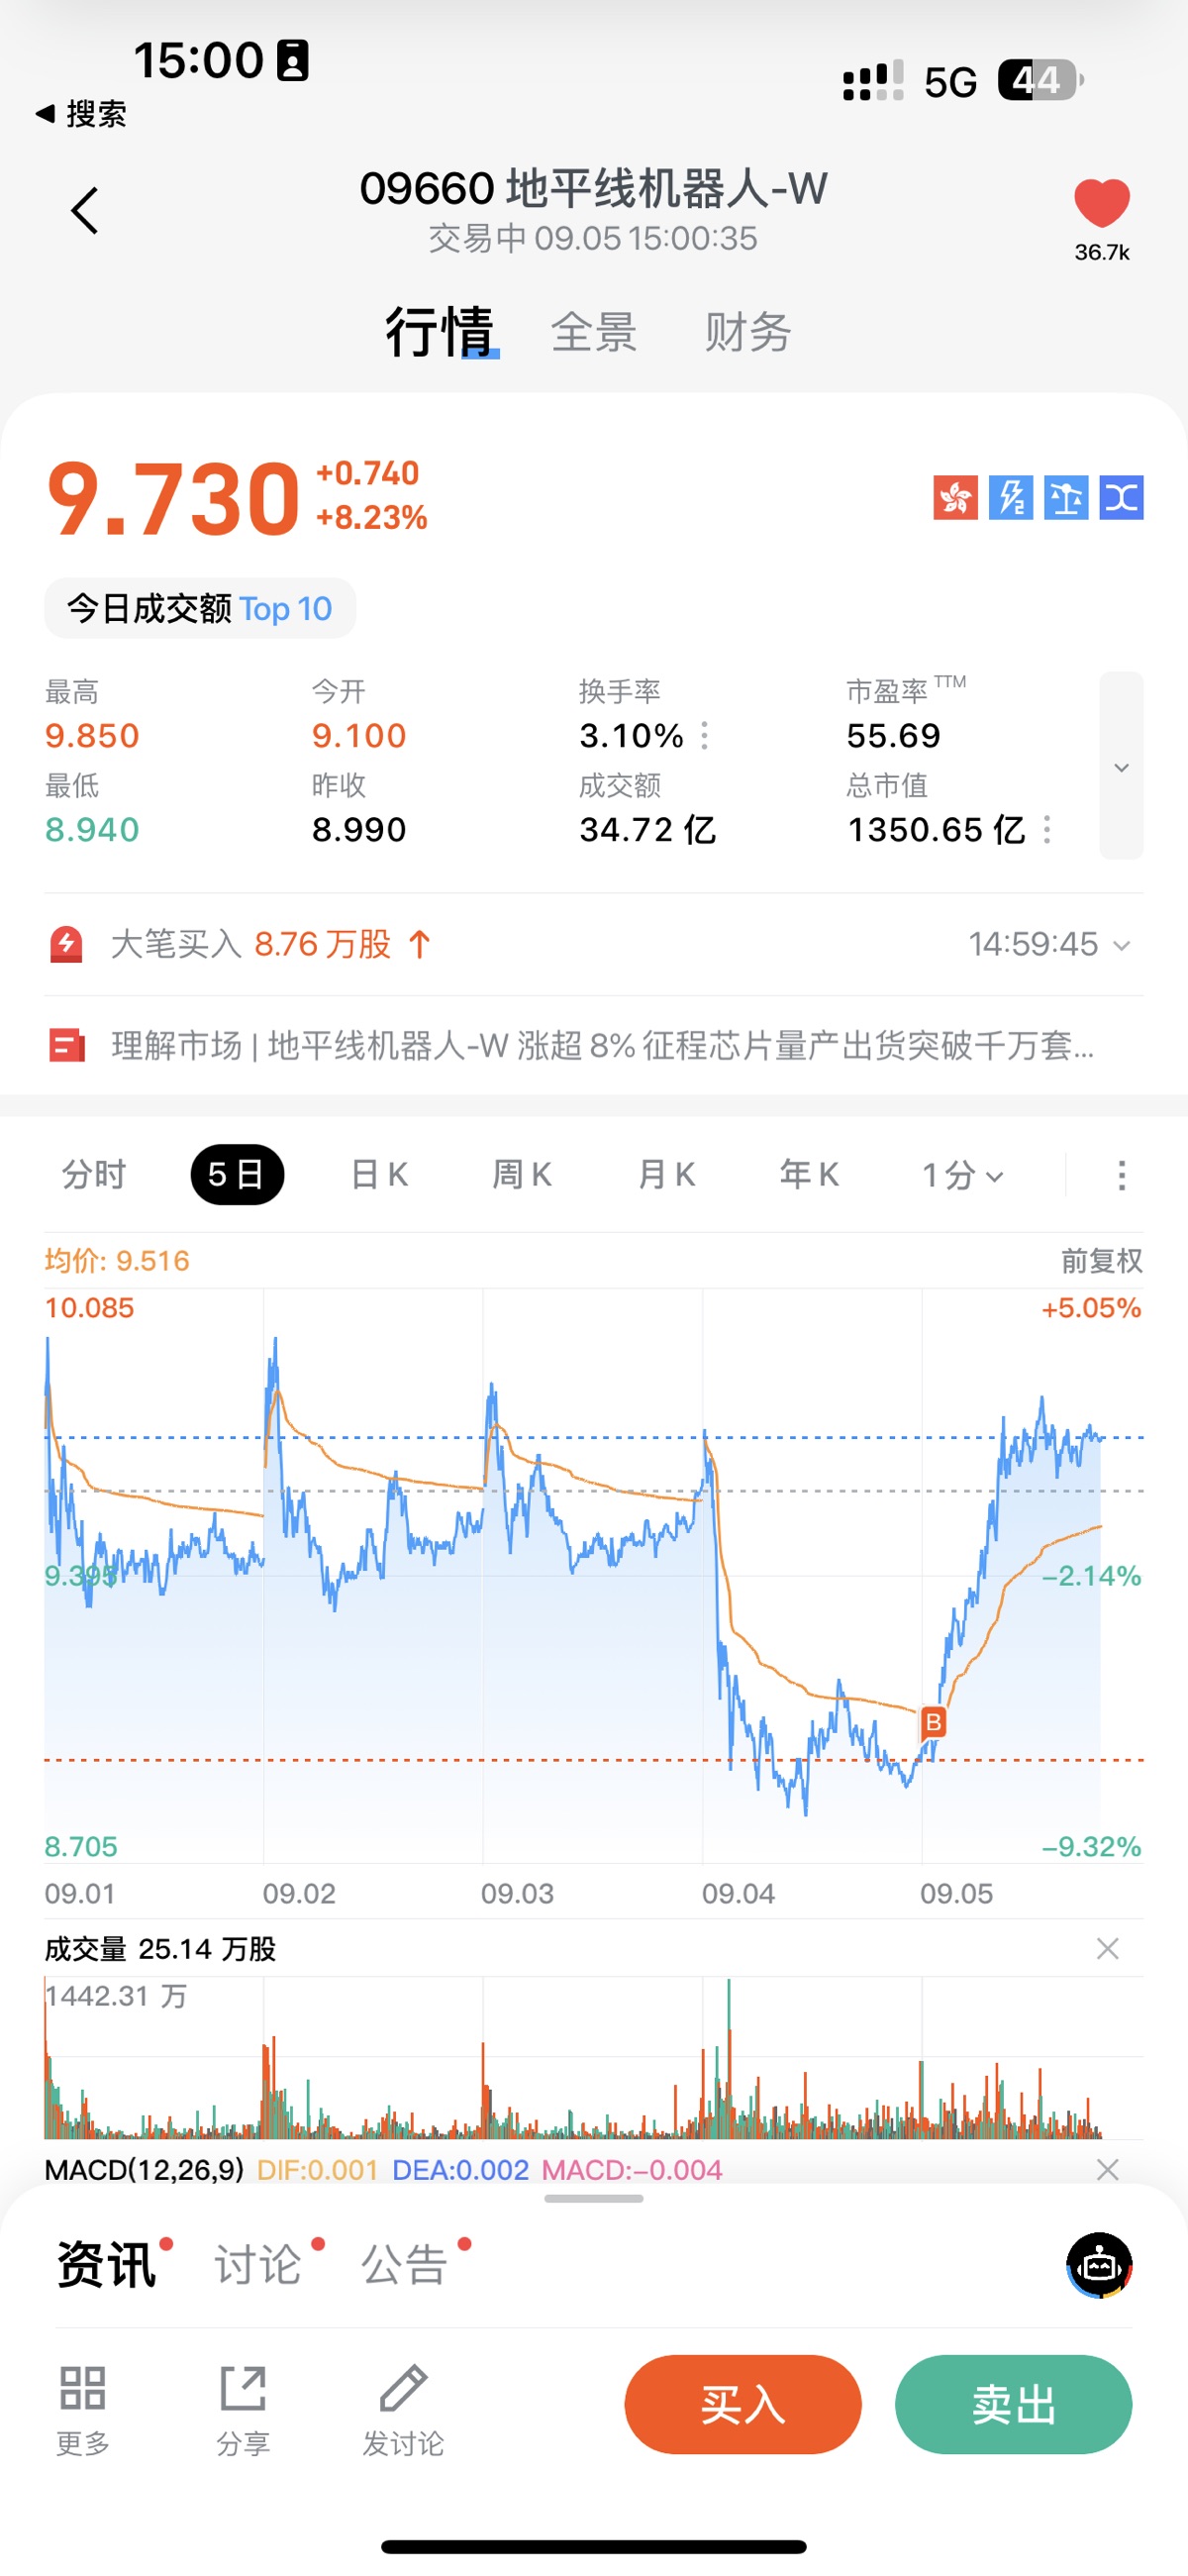Open the AI robot assistant icon

point(1099,2265)
